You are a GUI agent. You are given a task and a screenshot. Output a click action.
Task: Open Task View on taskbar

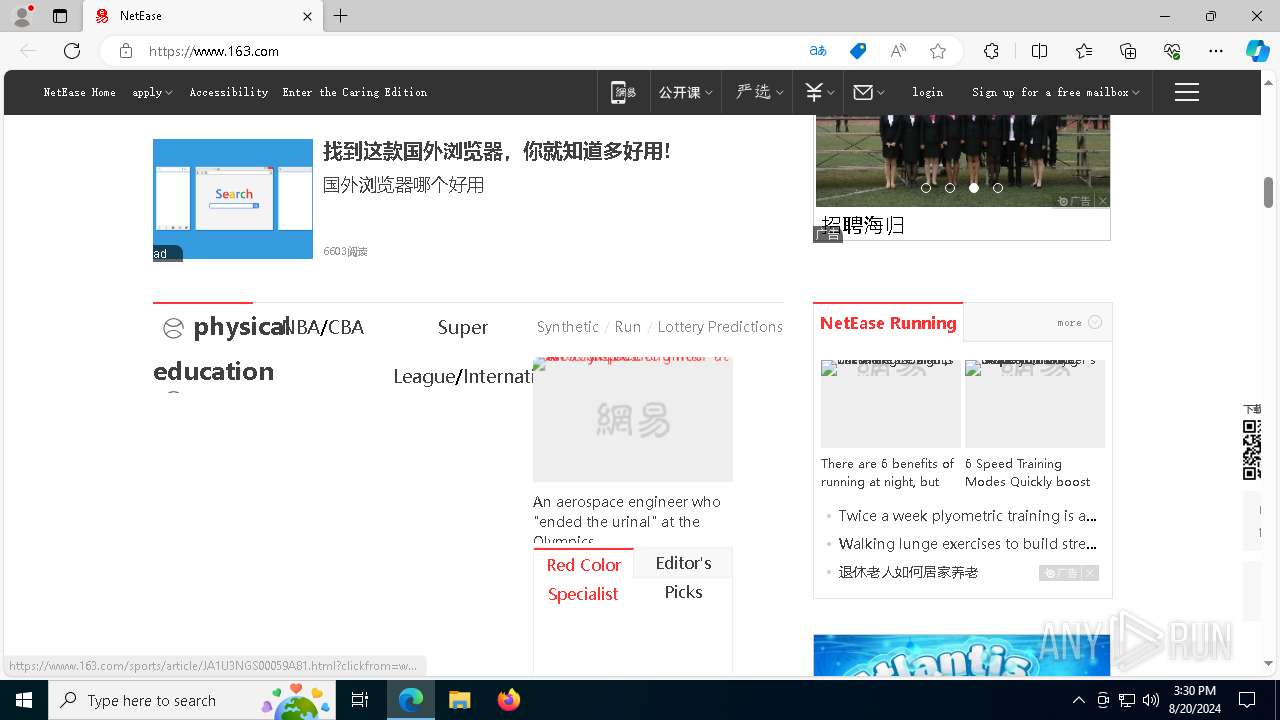coord(360,700)
